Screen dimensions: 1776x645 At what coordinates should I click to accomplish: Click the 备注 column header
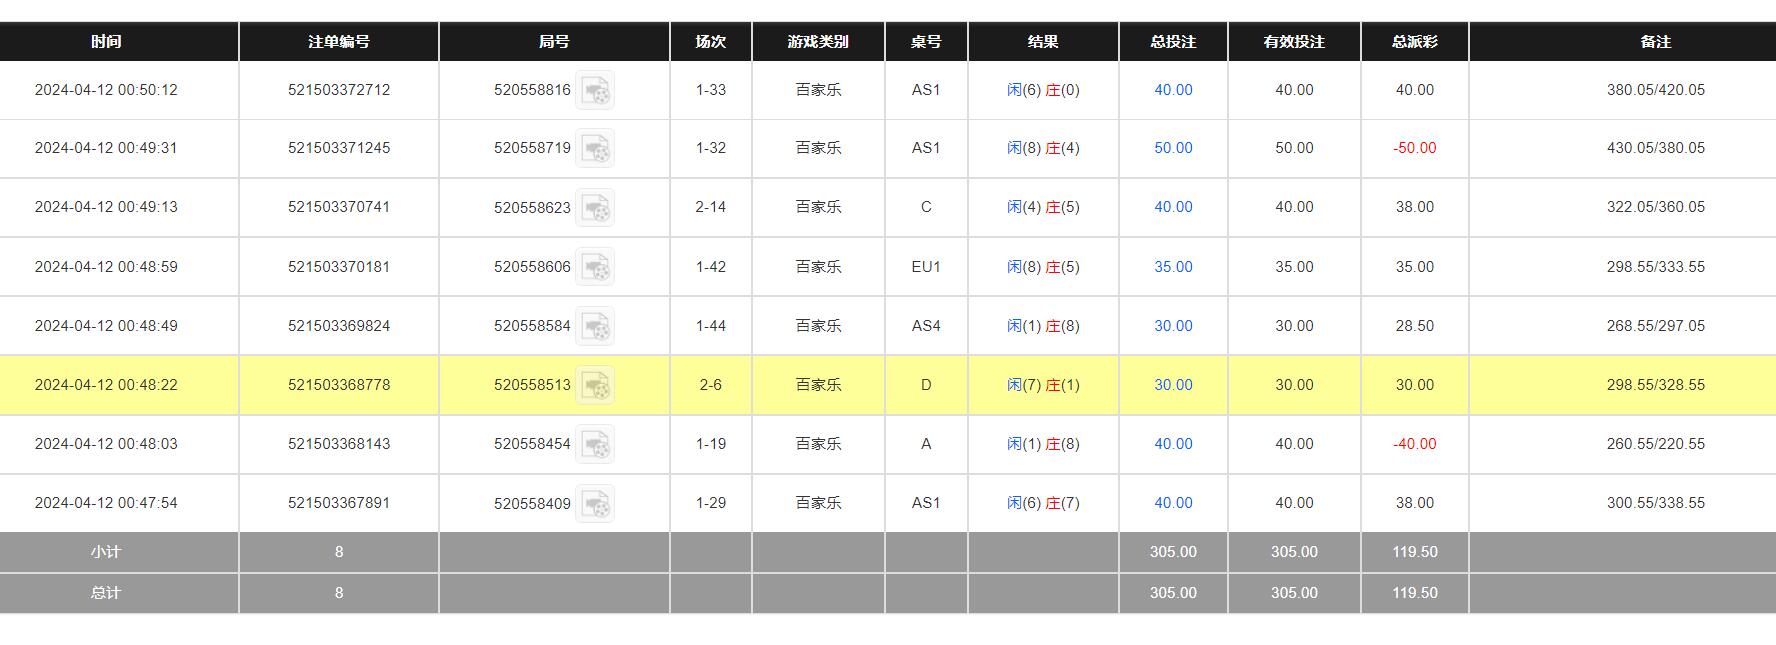click(1655, 42)
